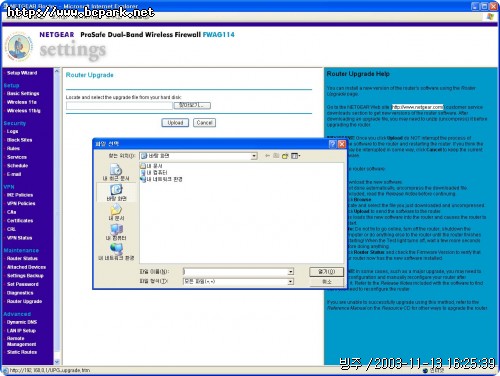Viewport: 500px width, 376px height.
Task: Open Attached Devices page
Action: point(26,267)
